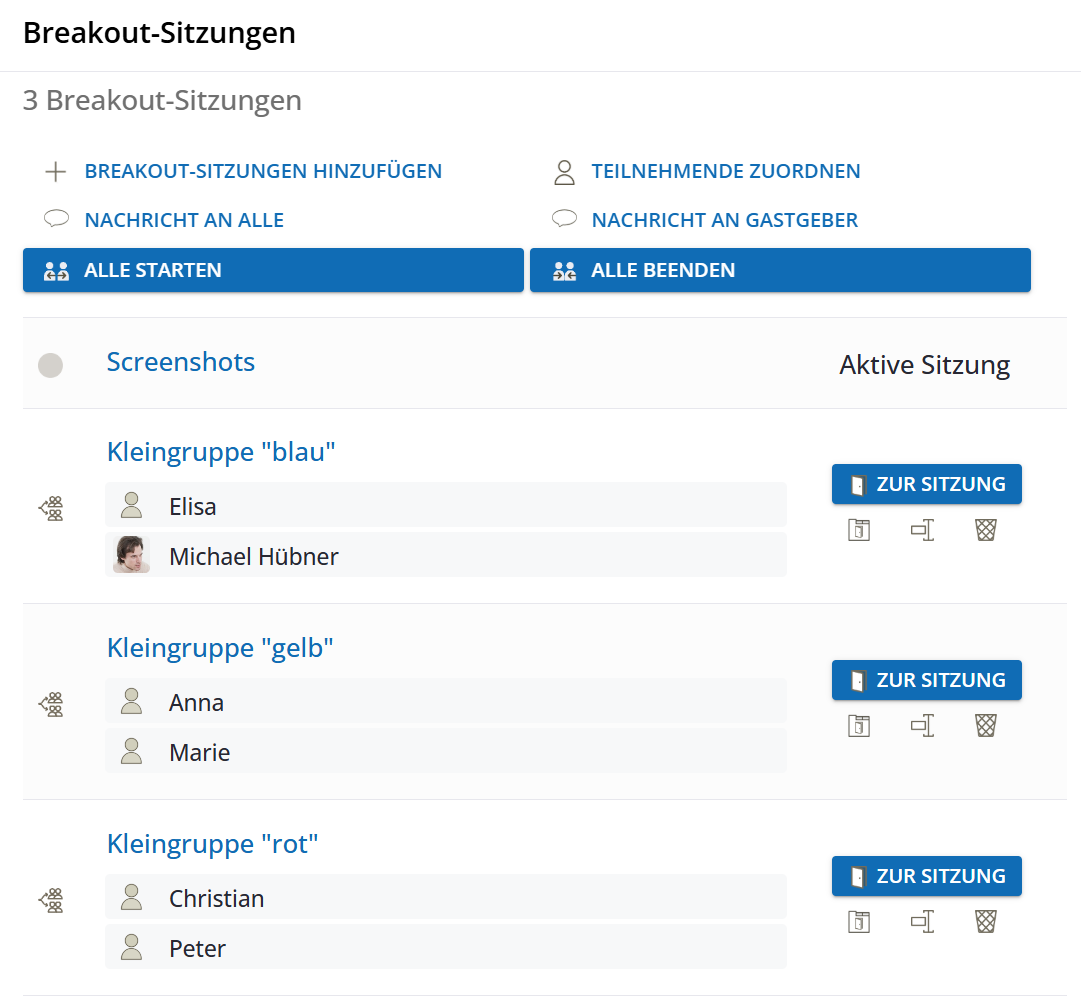
Task: Click door-window icon under Kleingruppe "gelb"
Action: 859,726
